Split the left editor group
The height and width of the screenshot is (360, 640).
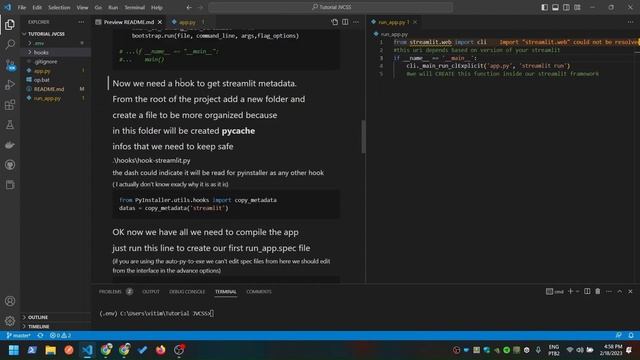click(345, 22)
